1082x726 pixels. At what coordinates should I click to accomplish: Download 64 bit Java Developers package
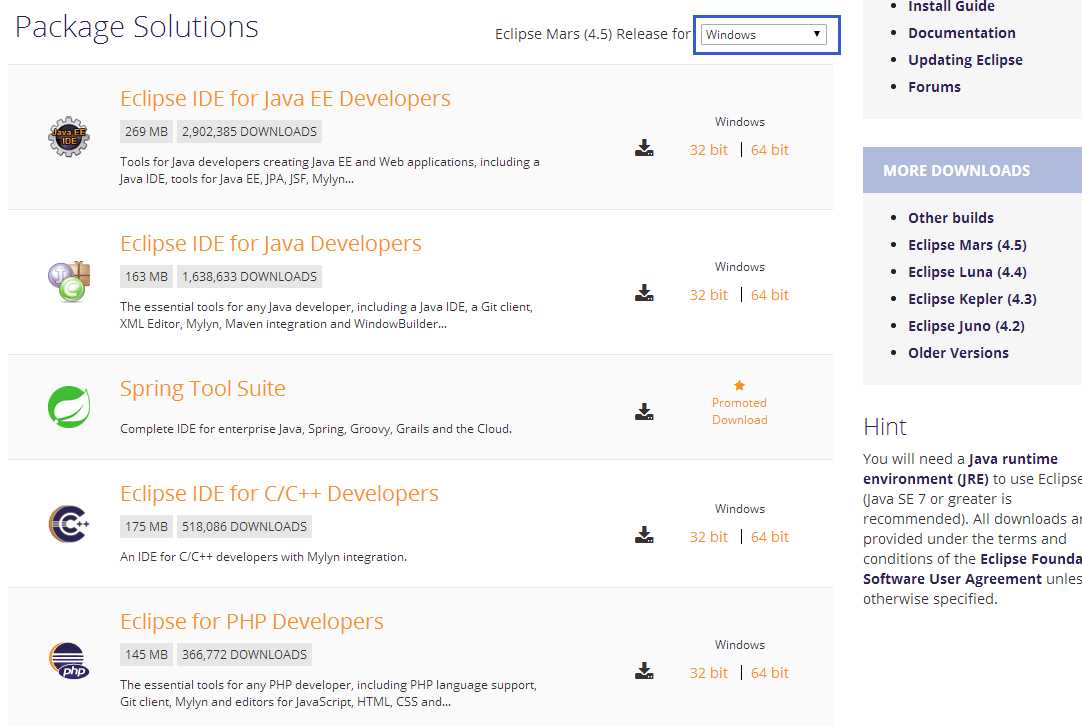[769, 295]
